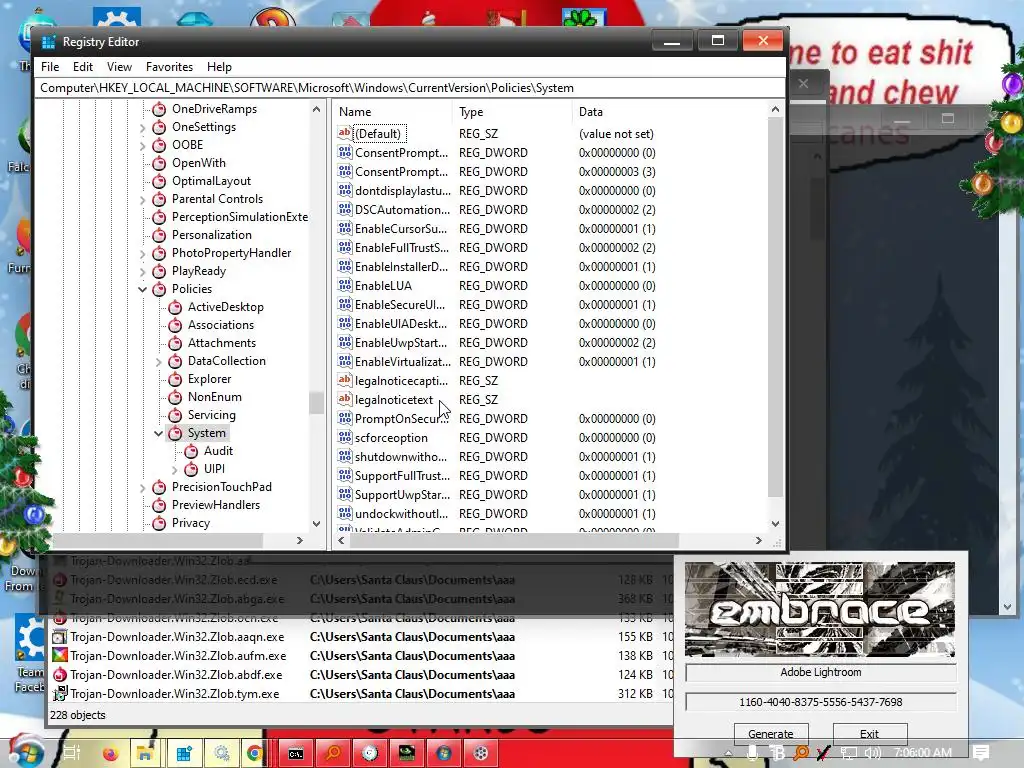This screenshot has height=768, width=1024.
Task: Select the EnableVirtualizat... value
Action: pos(402,362)
